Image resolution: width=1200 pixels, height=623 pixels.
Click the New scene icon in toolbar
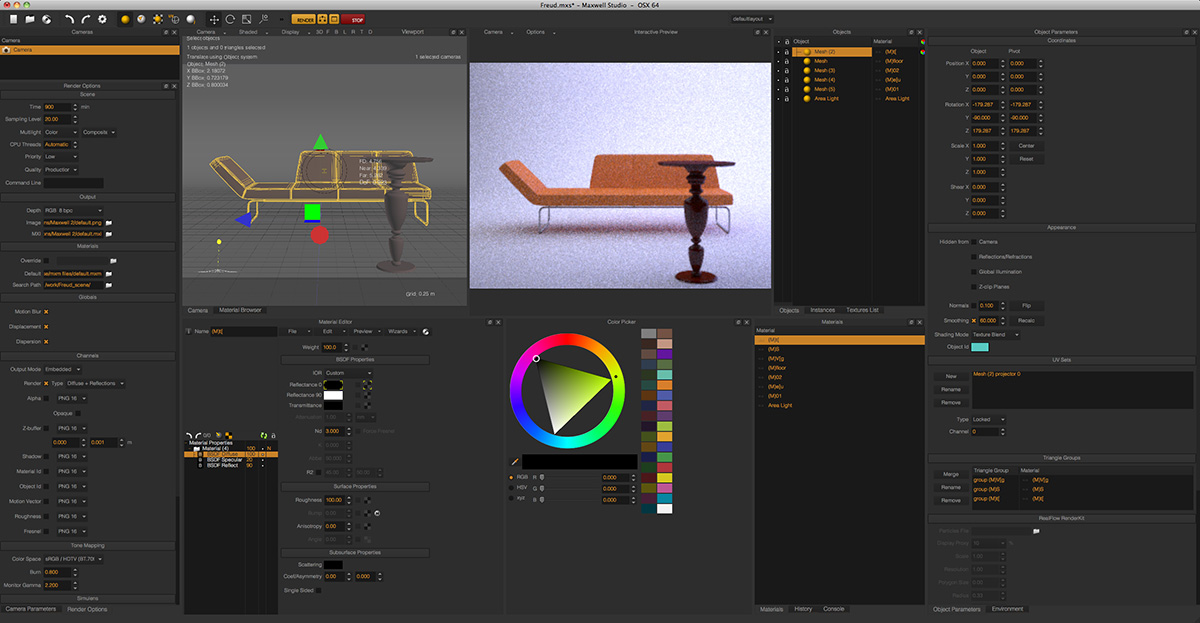12,19
